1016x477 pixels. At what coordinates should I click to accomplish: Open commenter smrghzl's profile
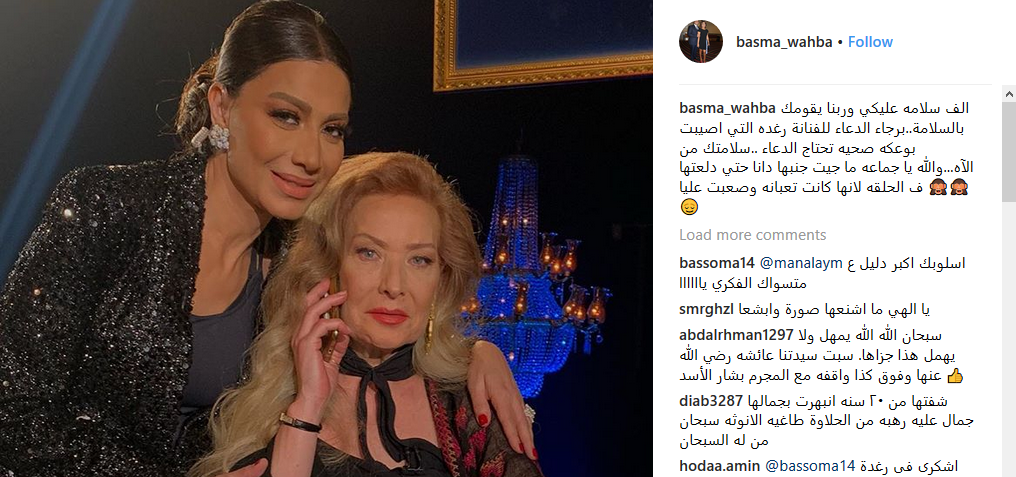click(706, 310)
